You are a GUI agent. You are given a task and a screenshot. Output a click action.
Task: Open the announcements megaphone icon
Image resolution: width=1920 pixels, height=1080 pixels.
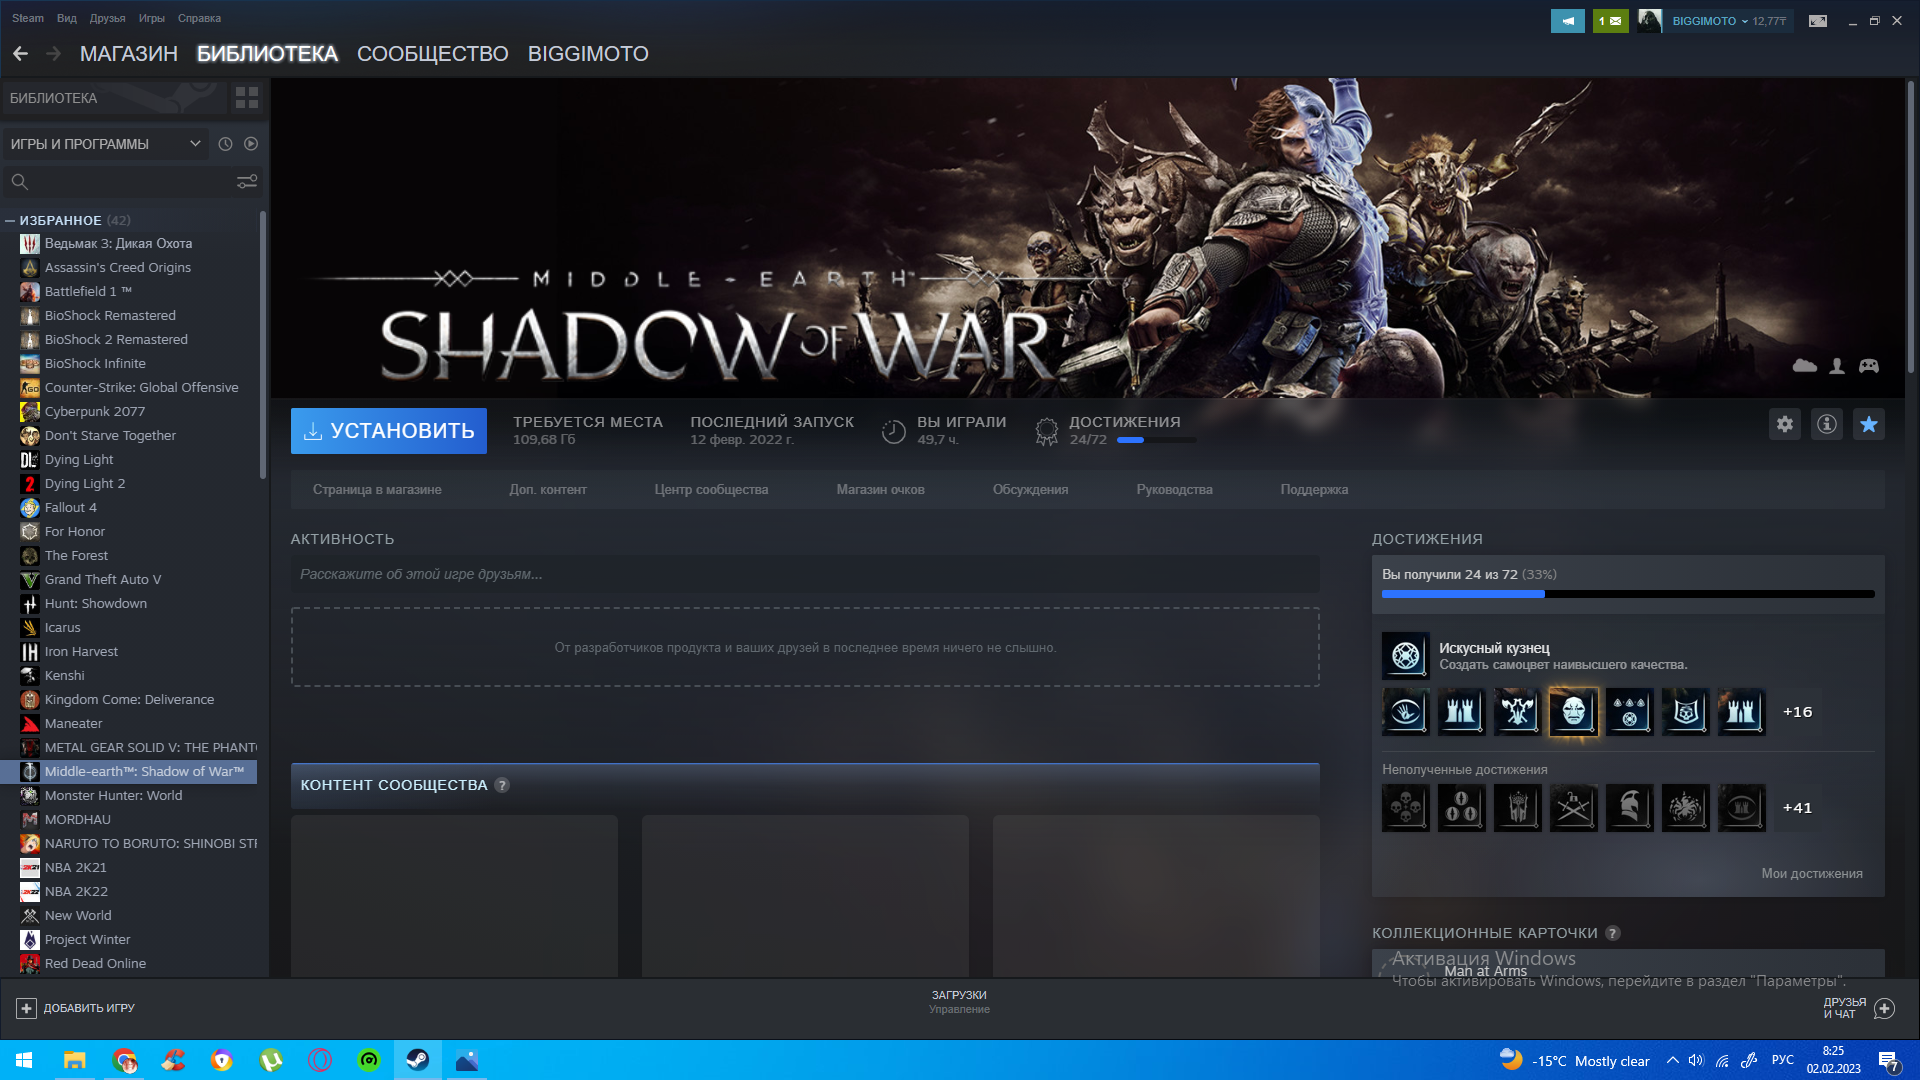[1568, 21]
